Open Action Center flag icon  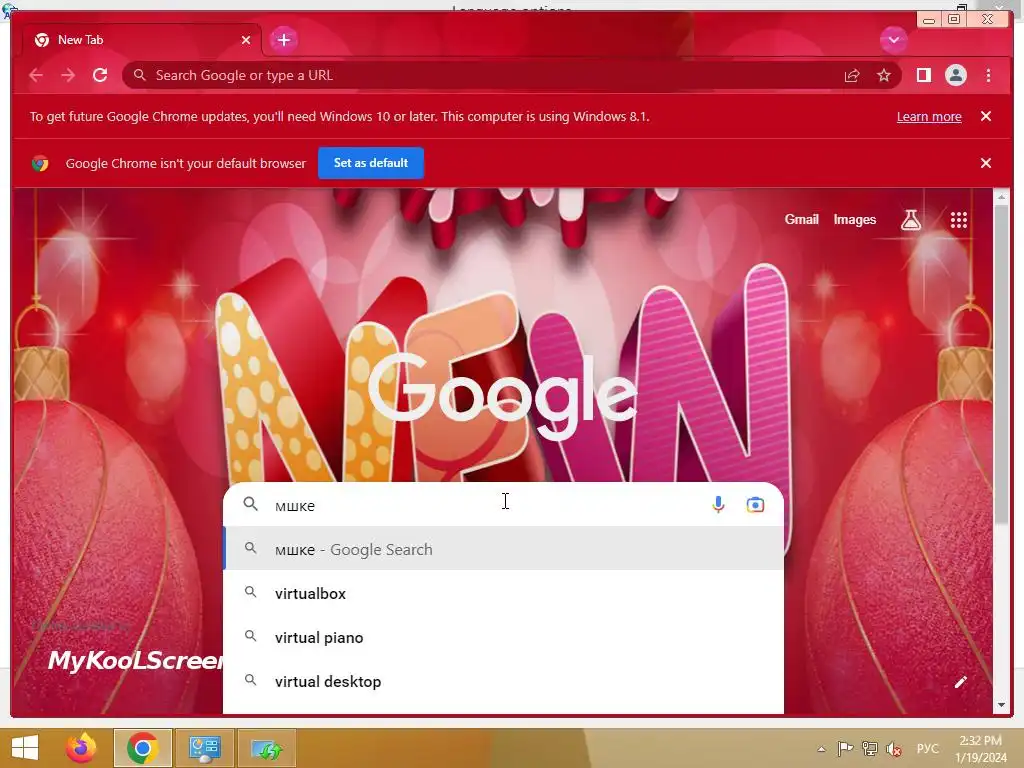pyautogui.click(x=845, y=749)
